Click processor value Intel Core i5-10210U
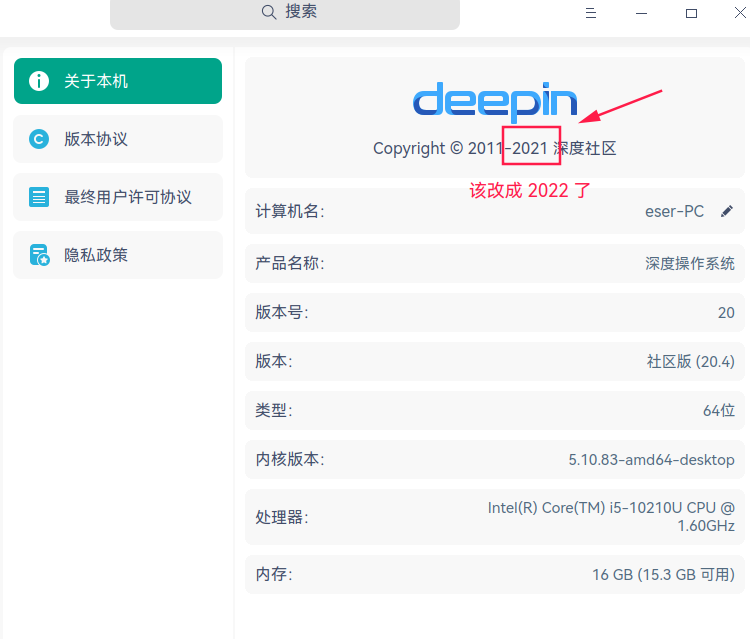The image size is (750, 639). (x=611, y=517)
